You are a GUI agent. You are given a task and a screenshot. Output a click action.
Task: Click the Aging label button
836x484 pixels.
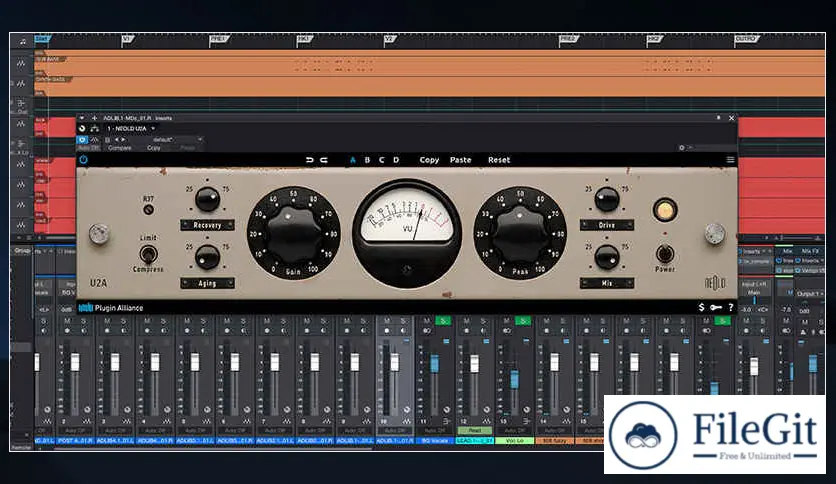click(207, 283)
